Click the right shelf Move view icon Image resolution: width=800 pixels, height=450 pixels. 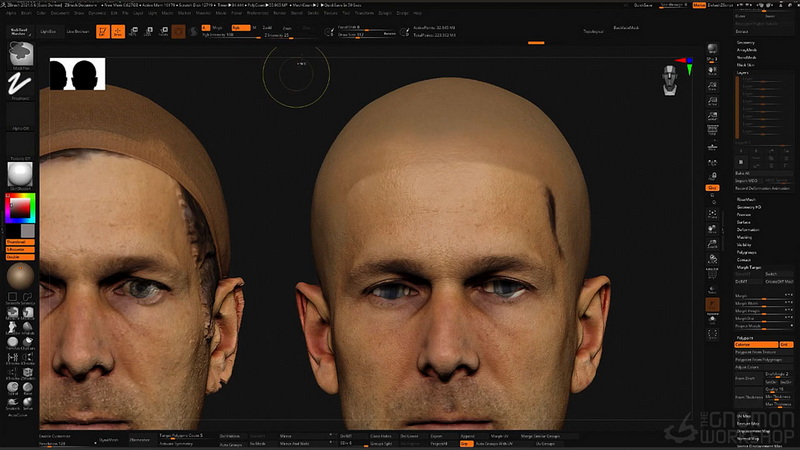[712, 230]
